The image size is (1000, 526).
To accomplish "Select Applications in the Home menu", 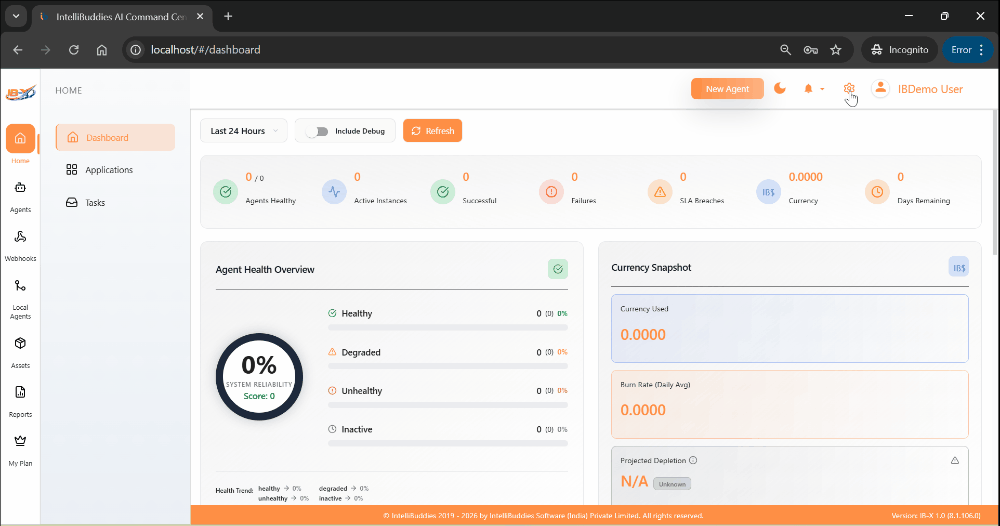I will [x=109, y=170].
